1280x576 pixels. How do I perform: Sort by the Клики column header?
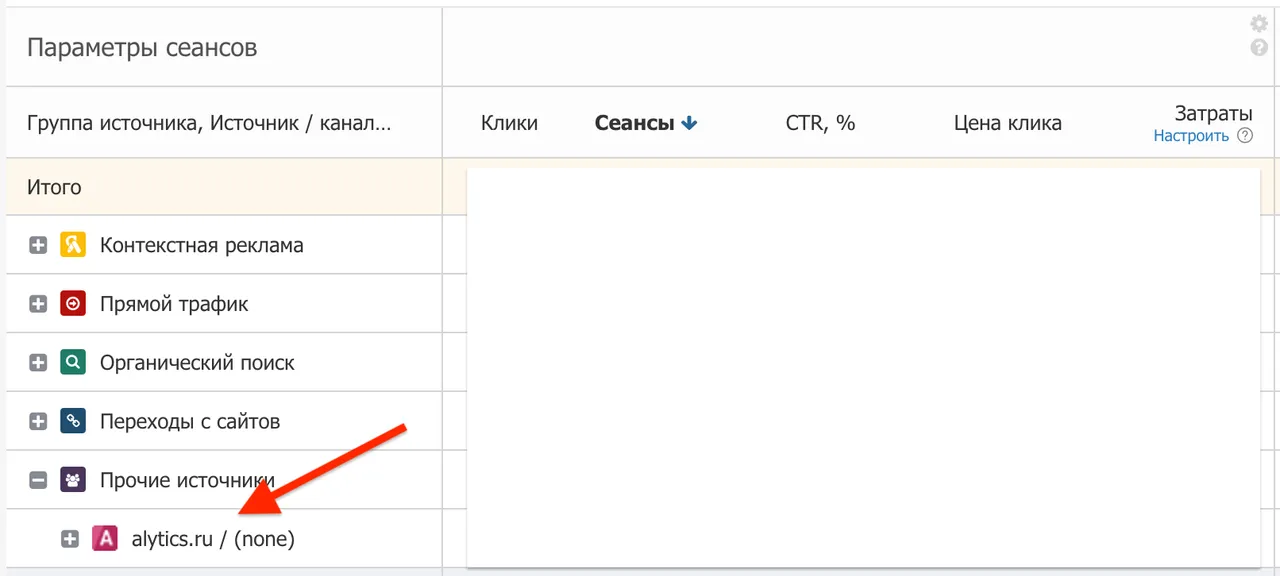509,123
